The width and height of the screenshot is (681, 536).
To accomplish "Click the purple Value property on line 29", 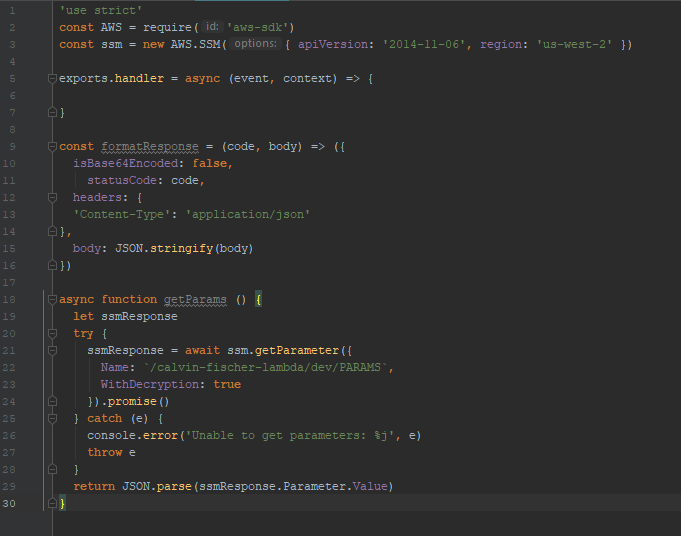I will pos(370,486).
